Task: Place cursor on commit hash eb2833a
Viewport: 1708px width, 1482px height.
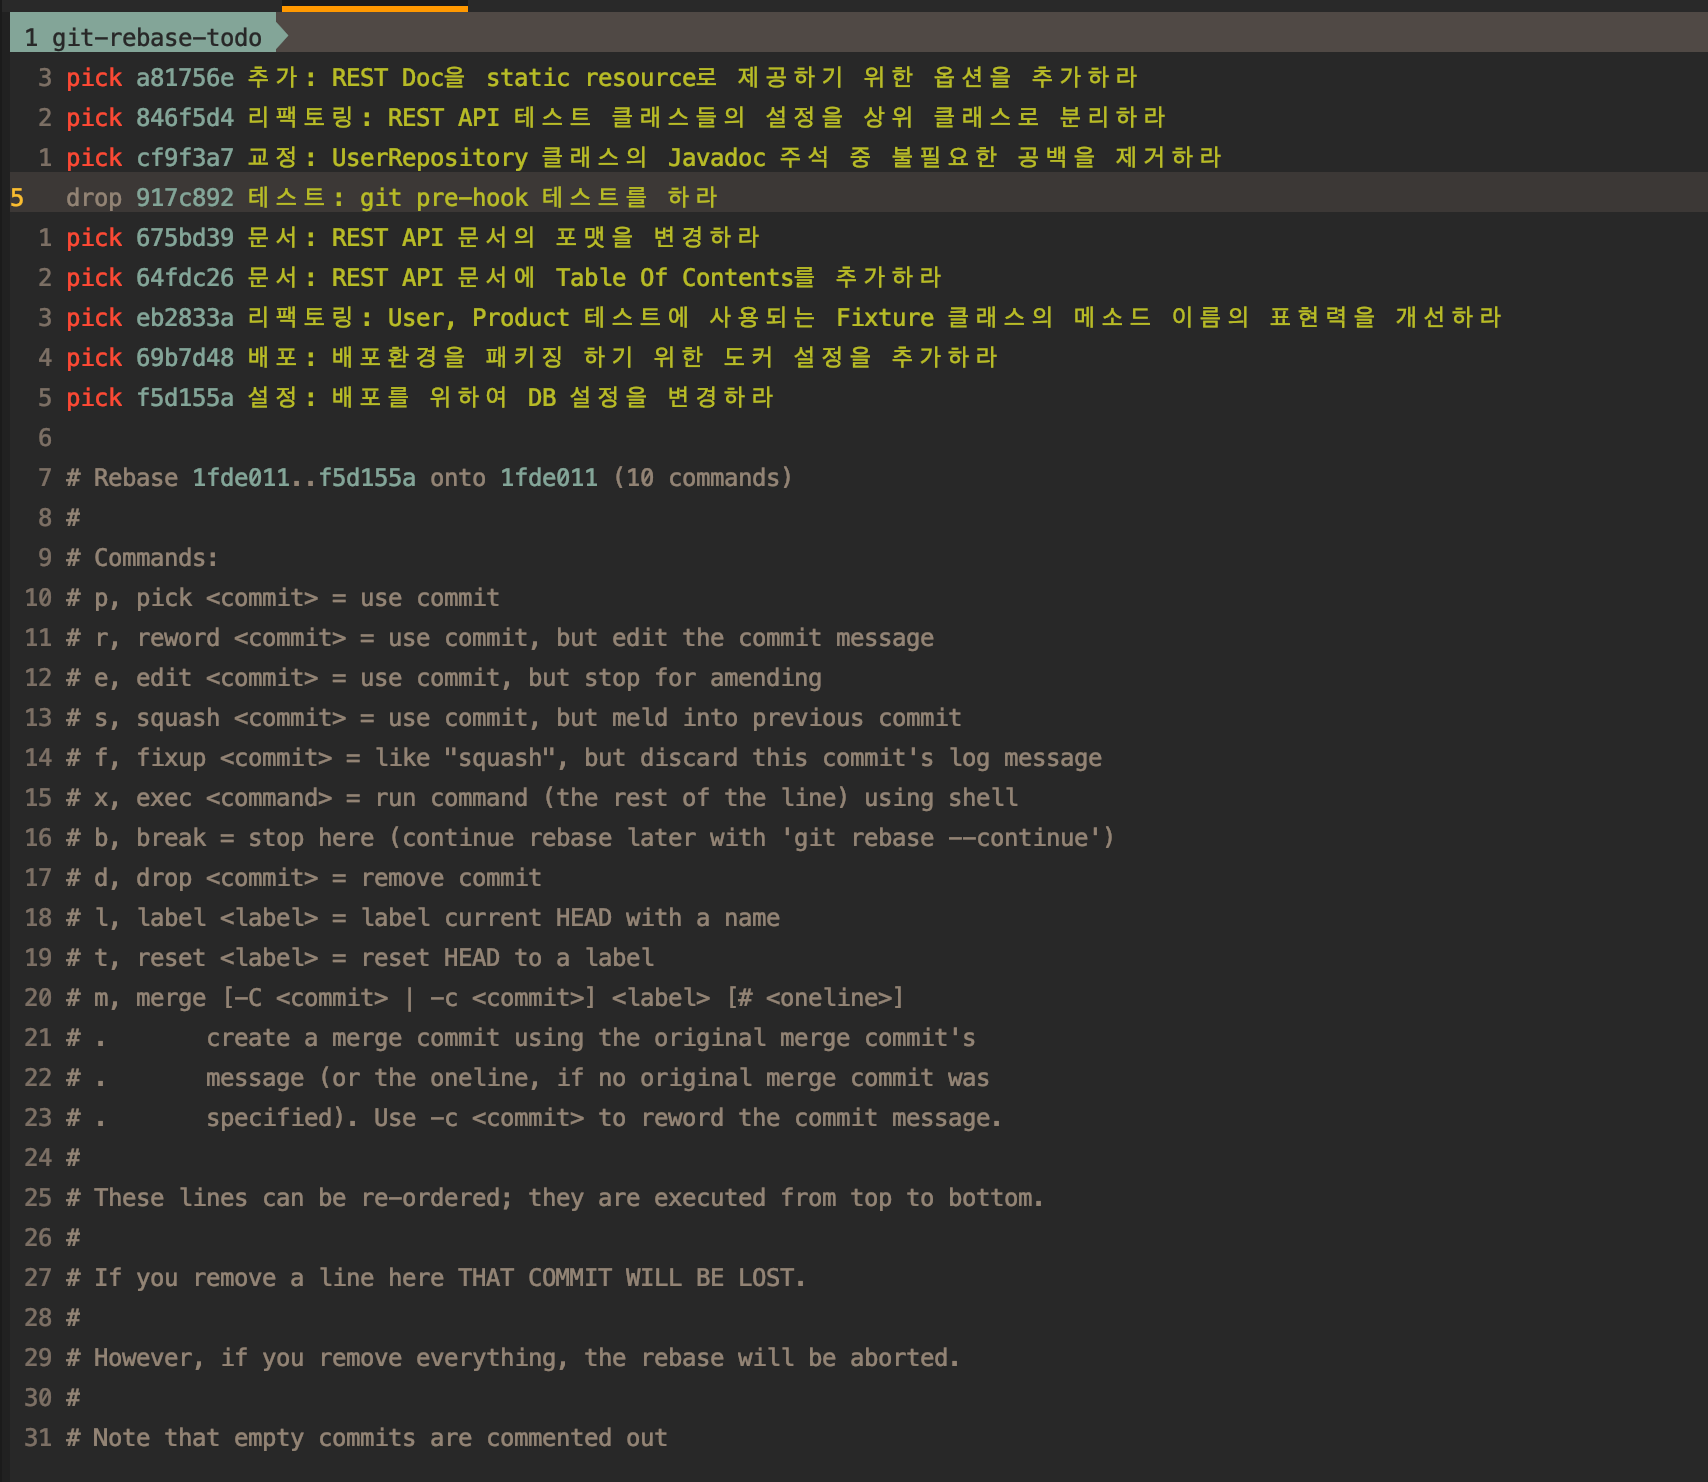Action: (185, 317)
